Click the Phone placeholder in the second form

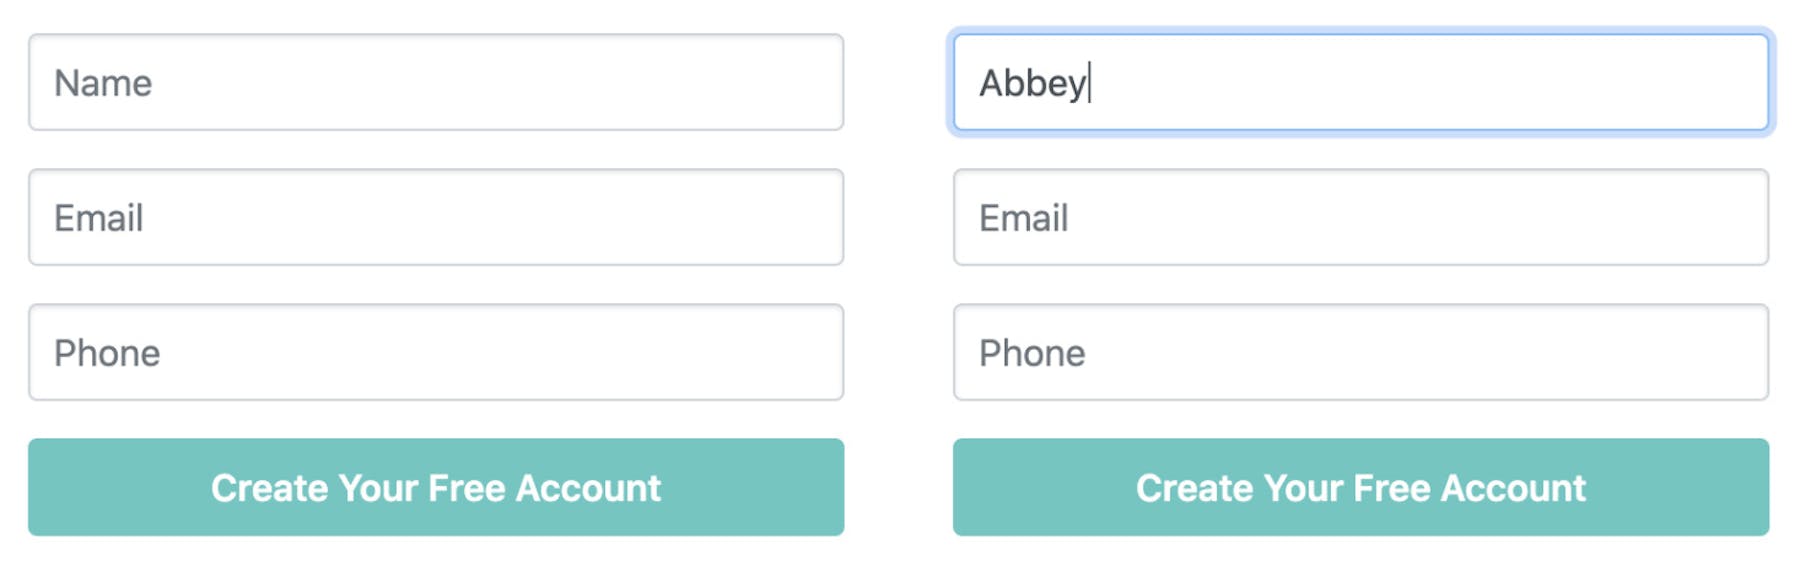pyautogui.click(x=1032, y=353)
